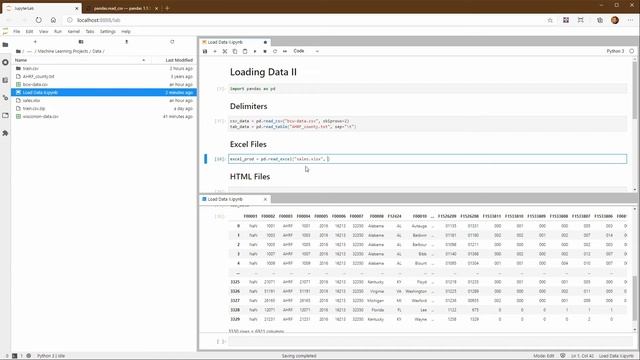Viewport: 640px width, 360px height.
Task: Open the View menu
Action: (43, 31)
